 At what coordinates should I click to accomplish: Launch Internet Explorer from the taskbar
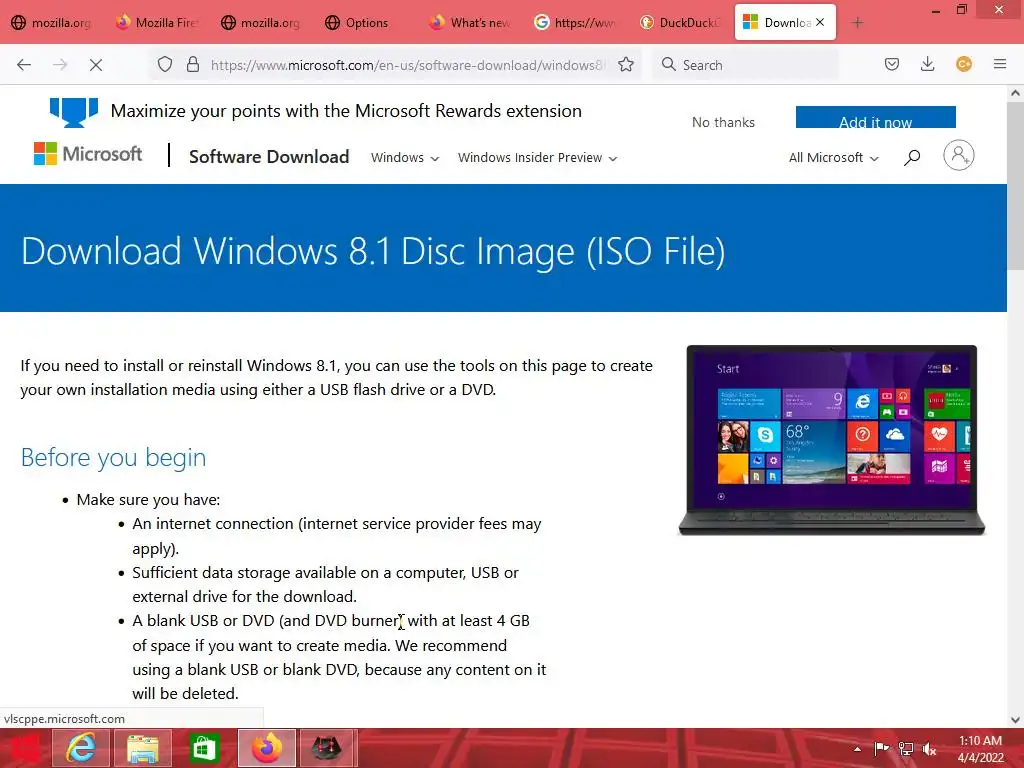point(80,748)
